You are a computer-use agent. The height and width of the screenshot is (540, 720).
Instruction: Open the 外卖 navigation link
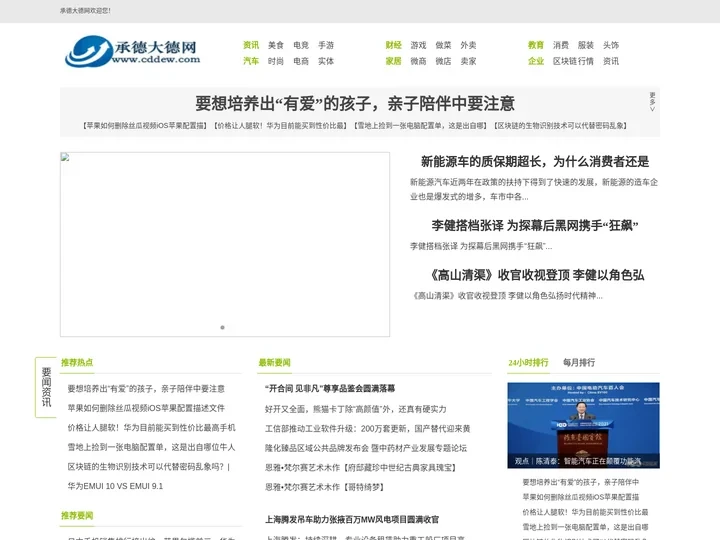(x=468, y=45)
